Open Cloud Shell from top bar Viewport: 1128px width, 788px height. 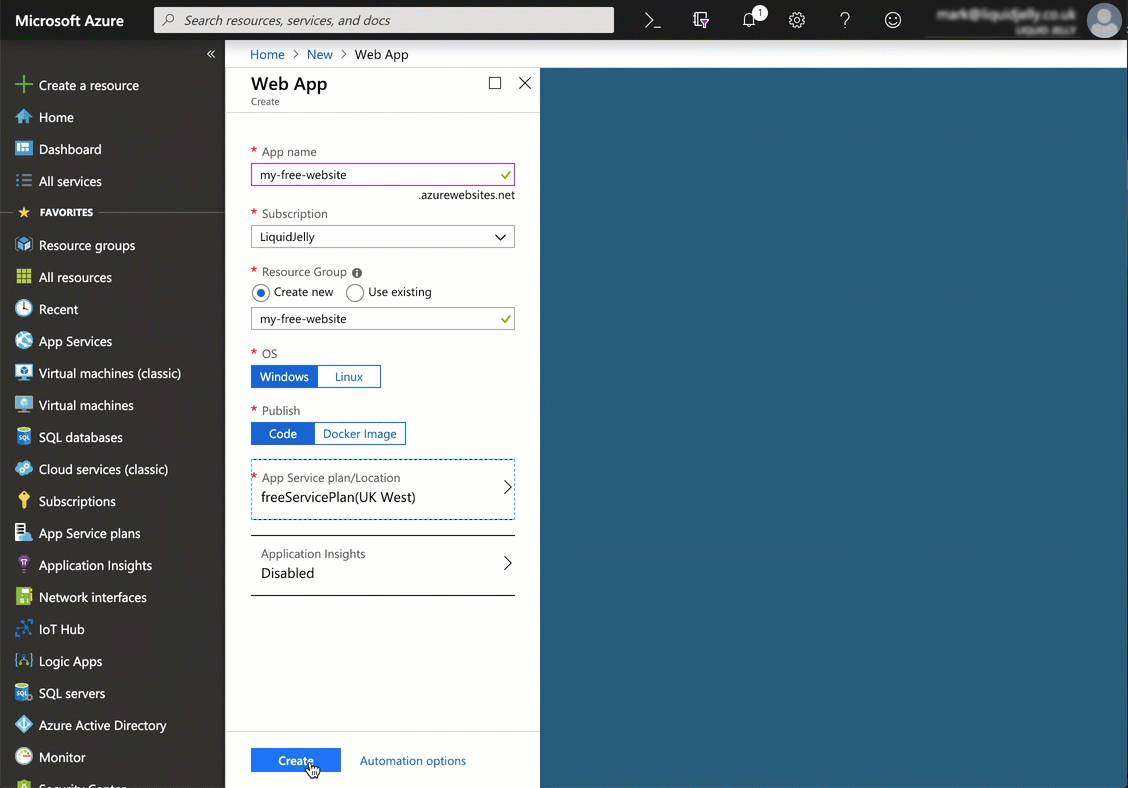click(x=652, y=20)
